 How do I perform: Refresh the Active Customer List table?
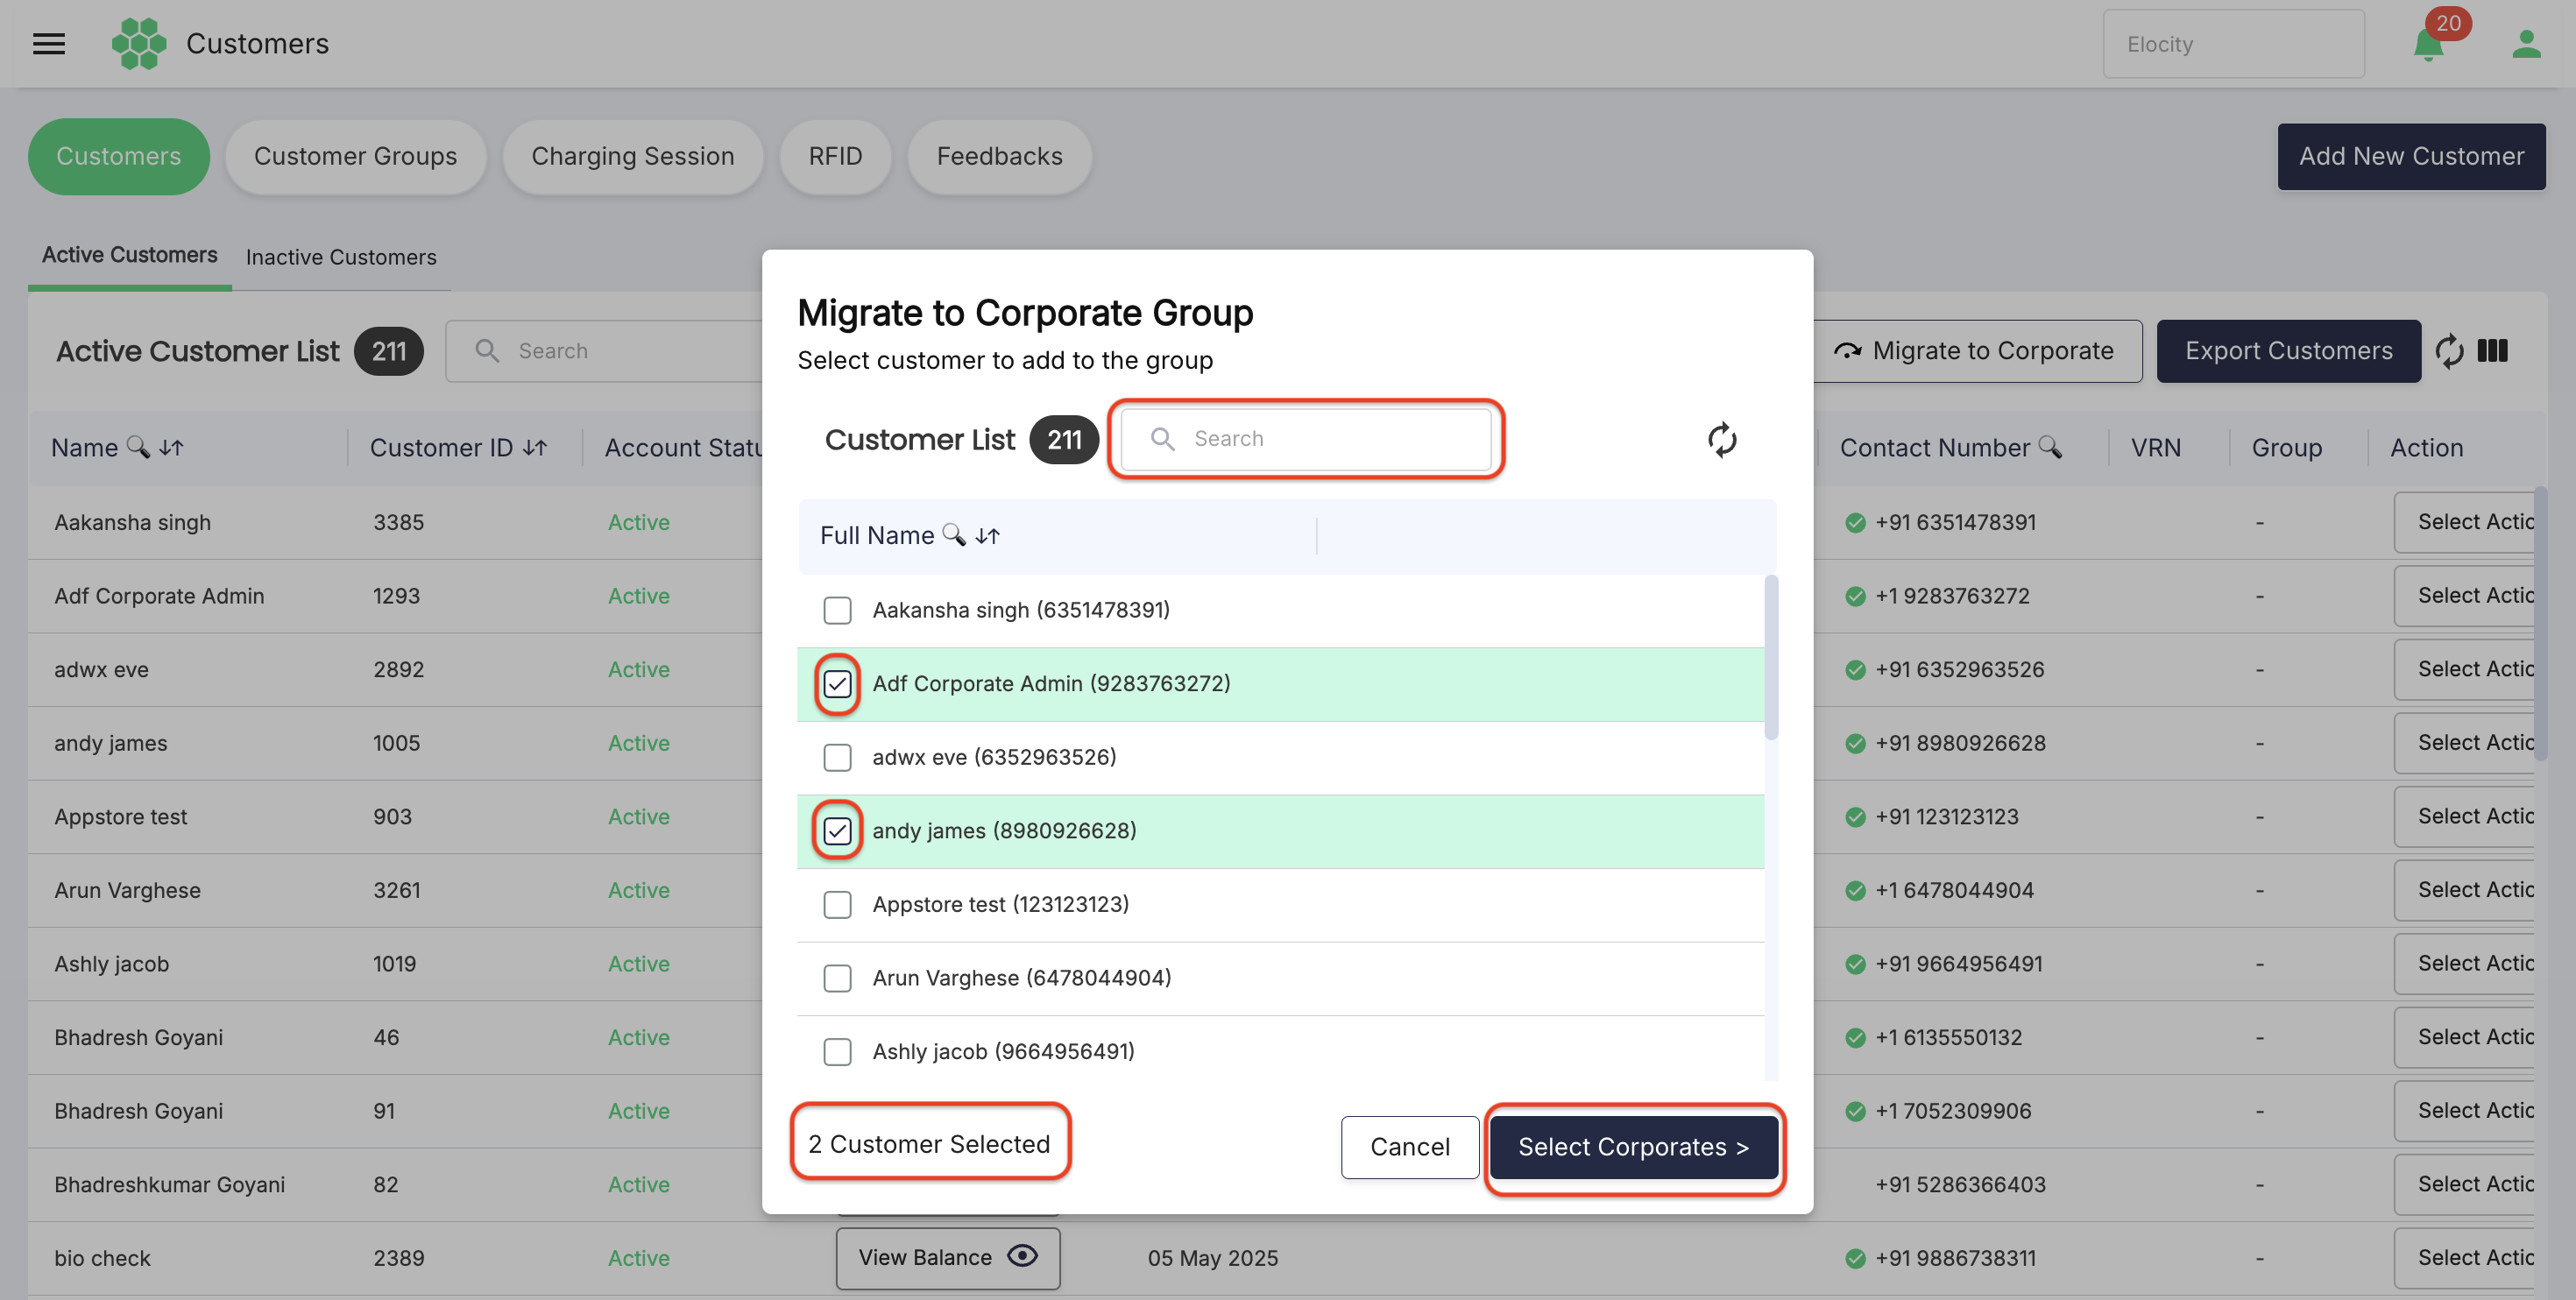tap(2449, 351)
